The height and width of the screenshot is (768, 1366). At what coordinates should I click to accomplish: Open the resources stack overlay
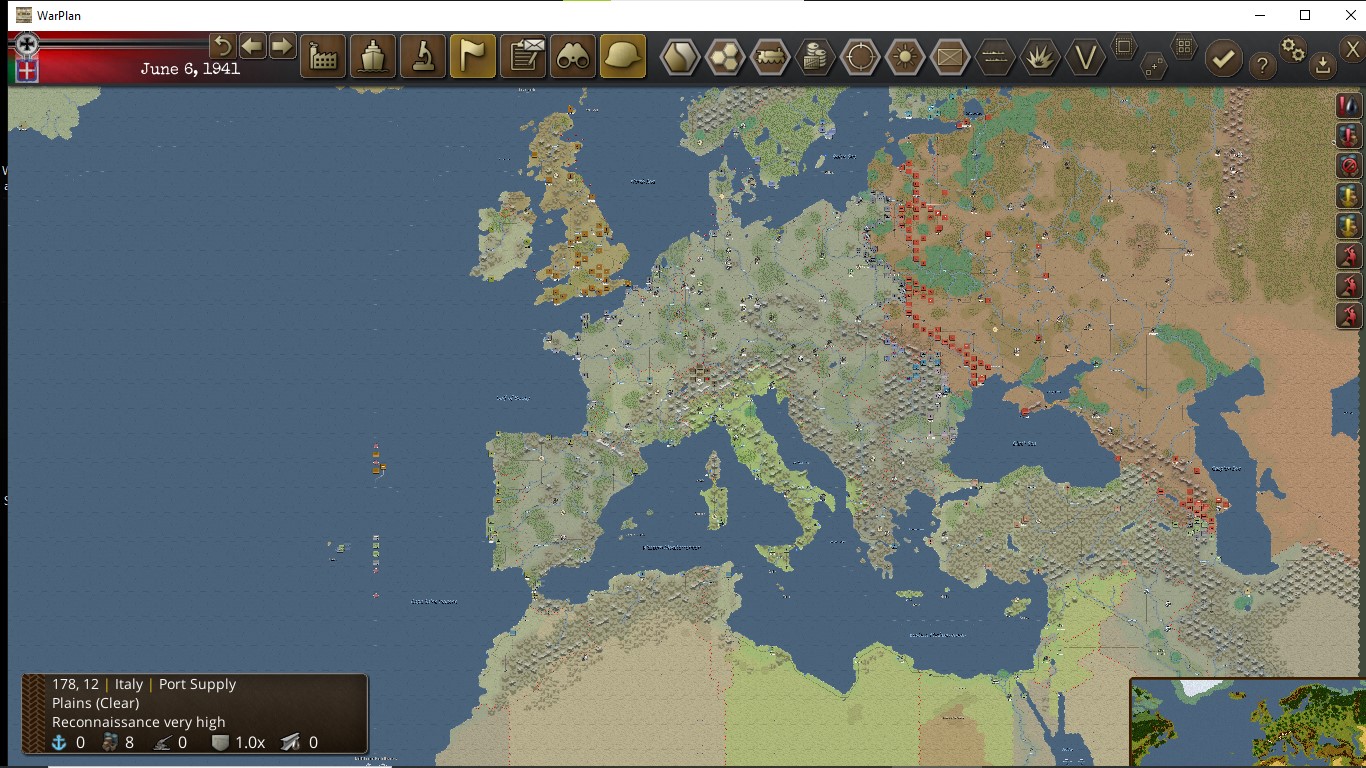(x=813, y=57)
